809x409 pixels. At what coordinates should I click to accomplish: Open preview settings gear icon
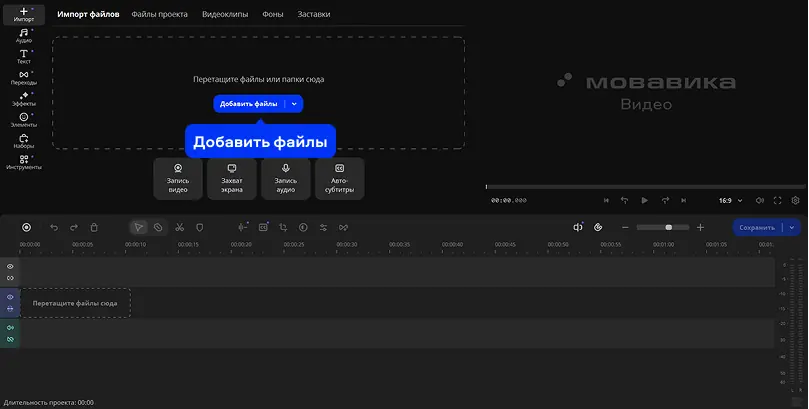pyautogui.click(x=796, y=201)
